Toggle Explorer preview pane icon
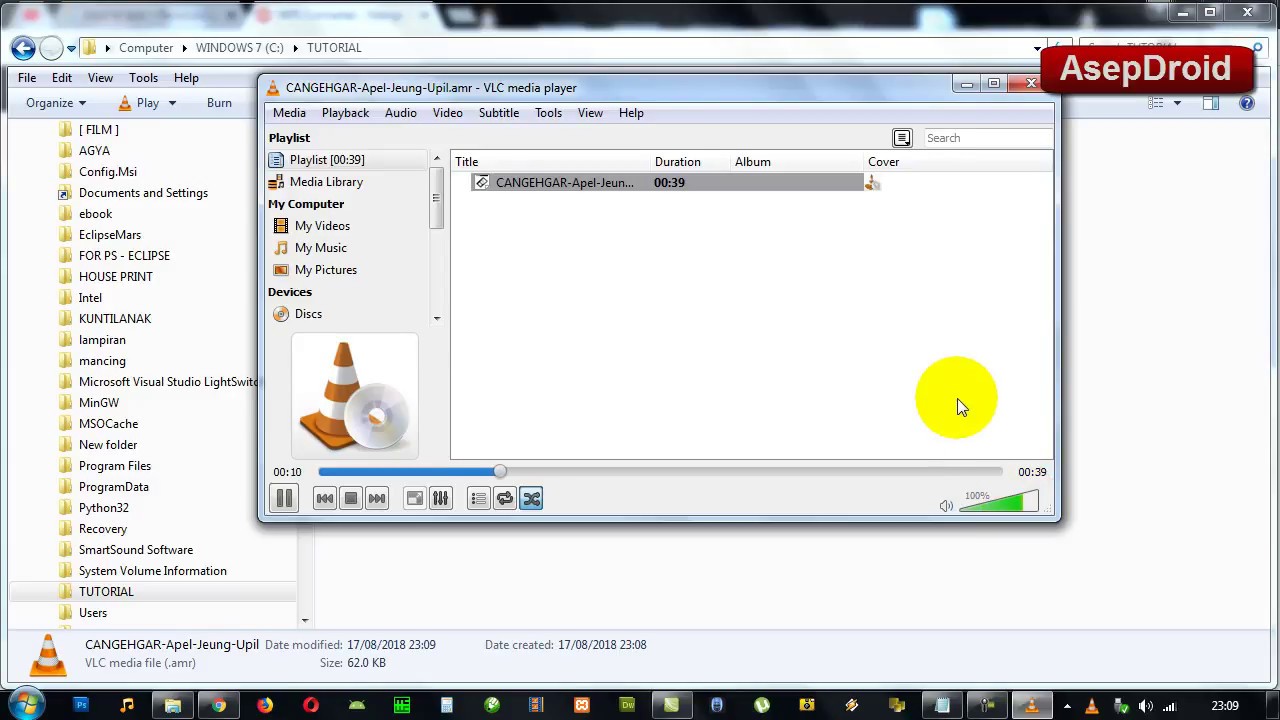The image size is (1280, 720). point(1211,103)
